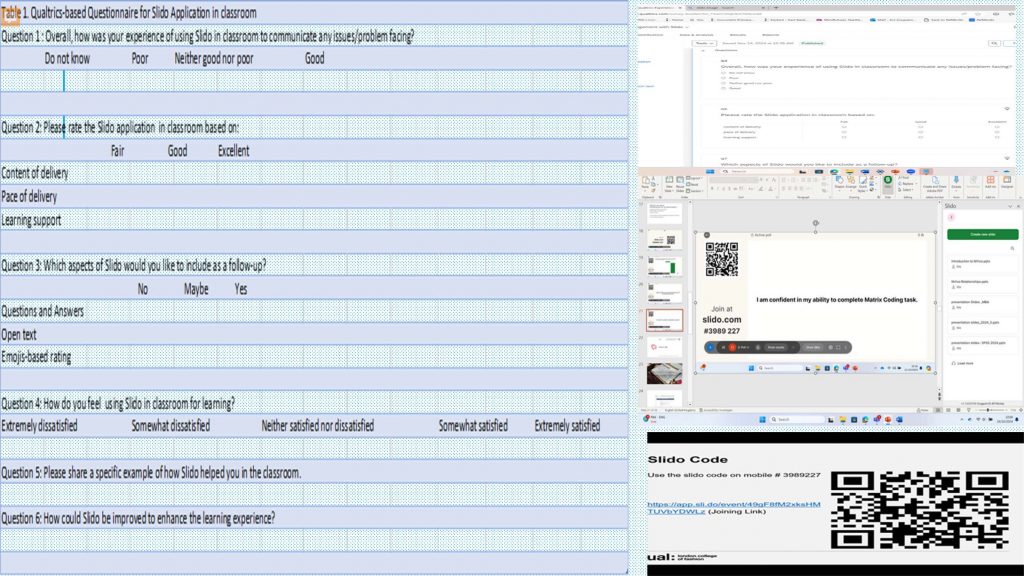Click the Bold formatting icon in ribbon
Screen dimensions: 1024x576
click(712, 189)
